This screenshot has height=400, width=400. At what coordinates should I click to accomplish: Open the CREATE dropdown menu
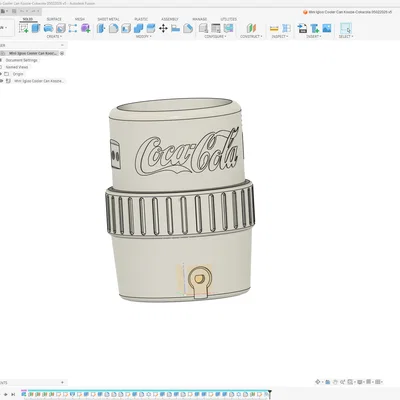click(x=54, y=36)
